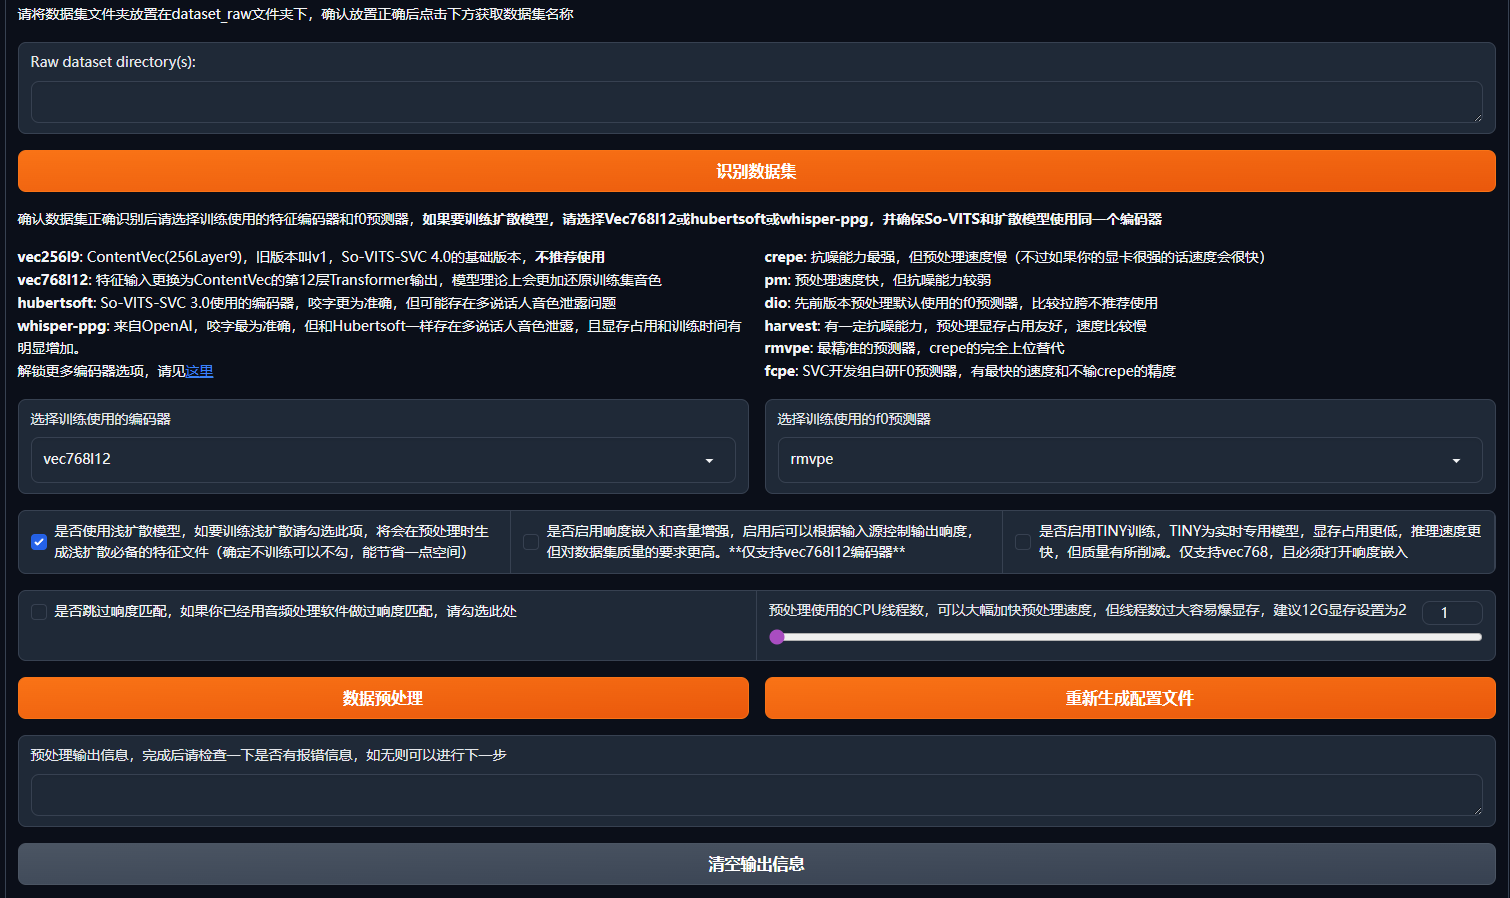Click the f0 predictor dropdown's arrow icon
Screen dimensions: 1510x898
(1456, 460)
